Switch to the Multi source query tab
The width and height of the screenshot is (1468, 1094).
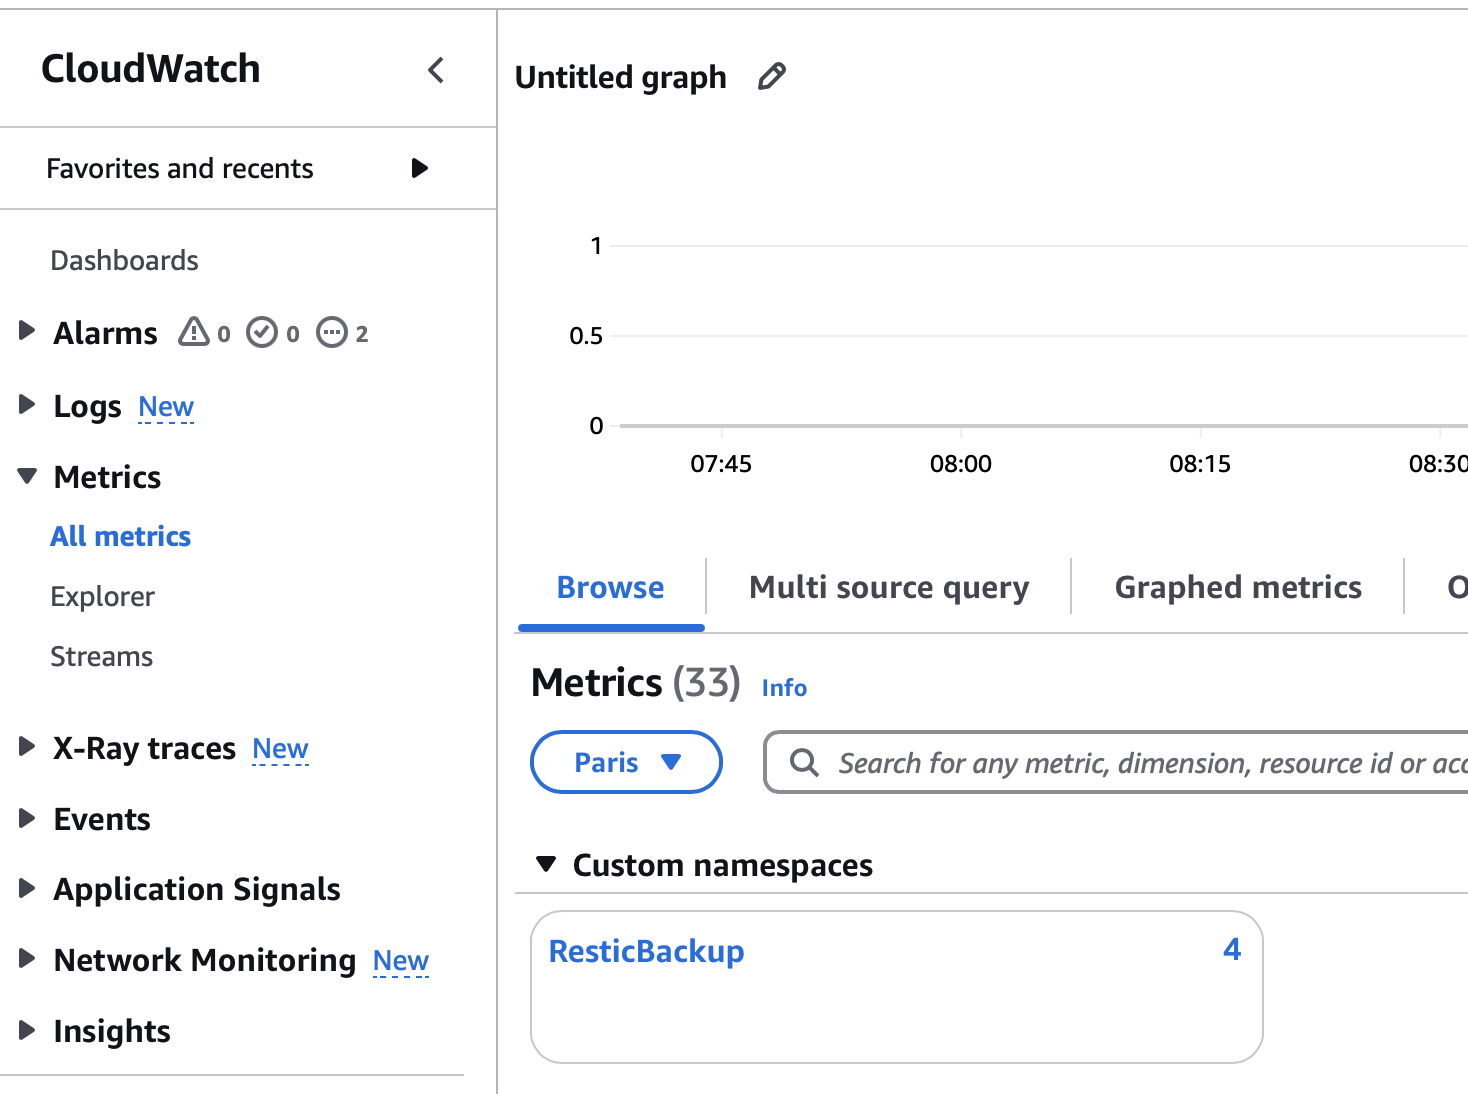(x=888, y=587)
